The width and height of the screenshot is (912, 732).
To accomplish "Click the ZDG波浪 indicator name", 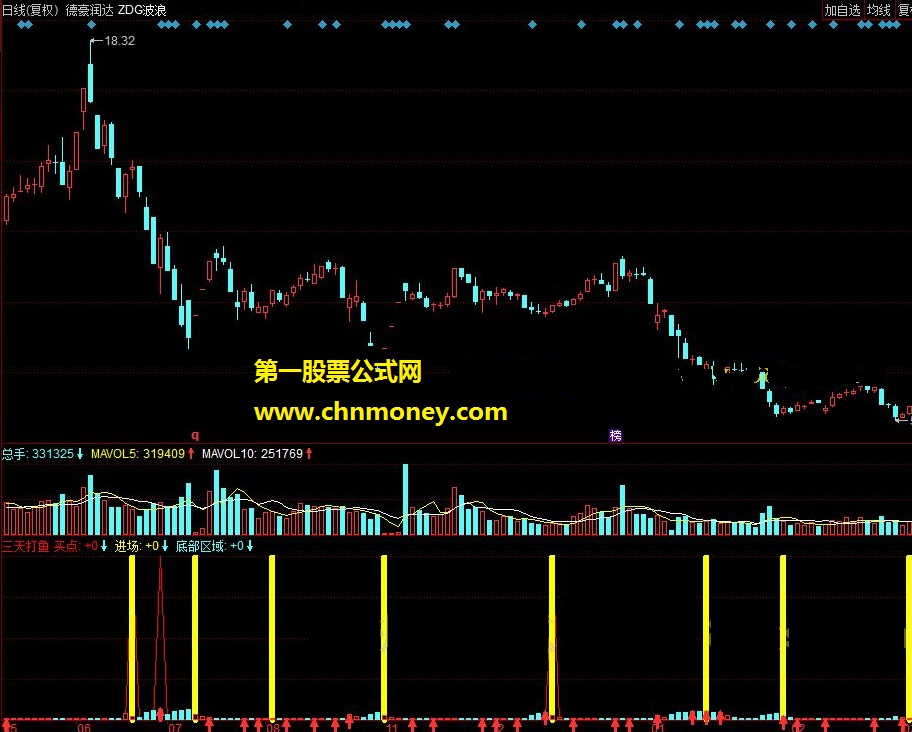I will pos(142,10).
